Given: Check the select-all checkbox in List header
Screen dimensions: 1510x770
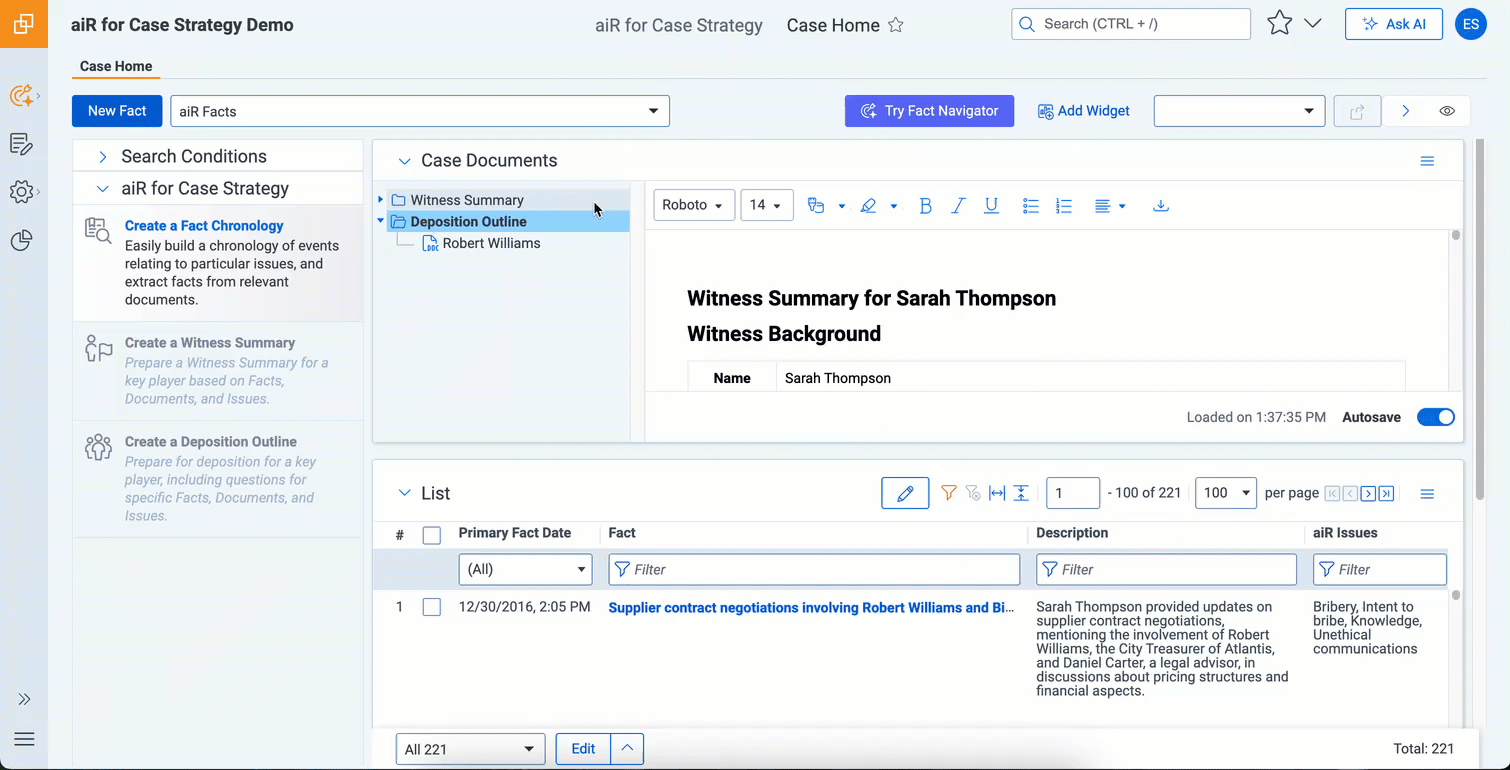Looking at the screenshot, I should click(x=431, y=535).
